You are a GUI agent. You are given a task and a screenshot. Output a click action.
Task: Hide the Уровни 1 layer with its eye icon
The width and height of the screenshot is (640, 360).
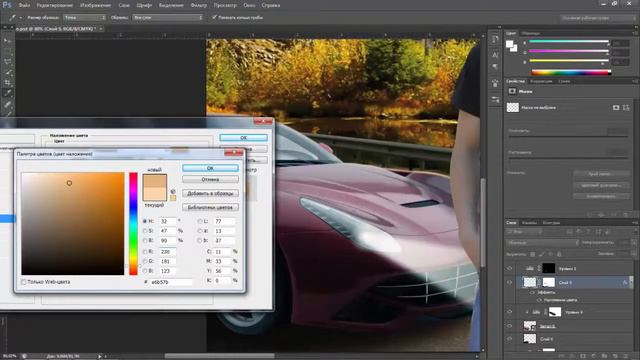tap(509, 268)
